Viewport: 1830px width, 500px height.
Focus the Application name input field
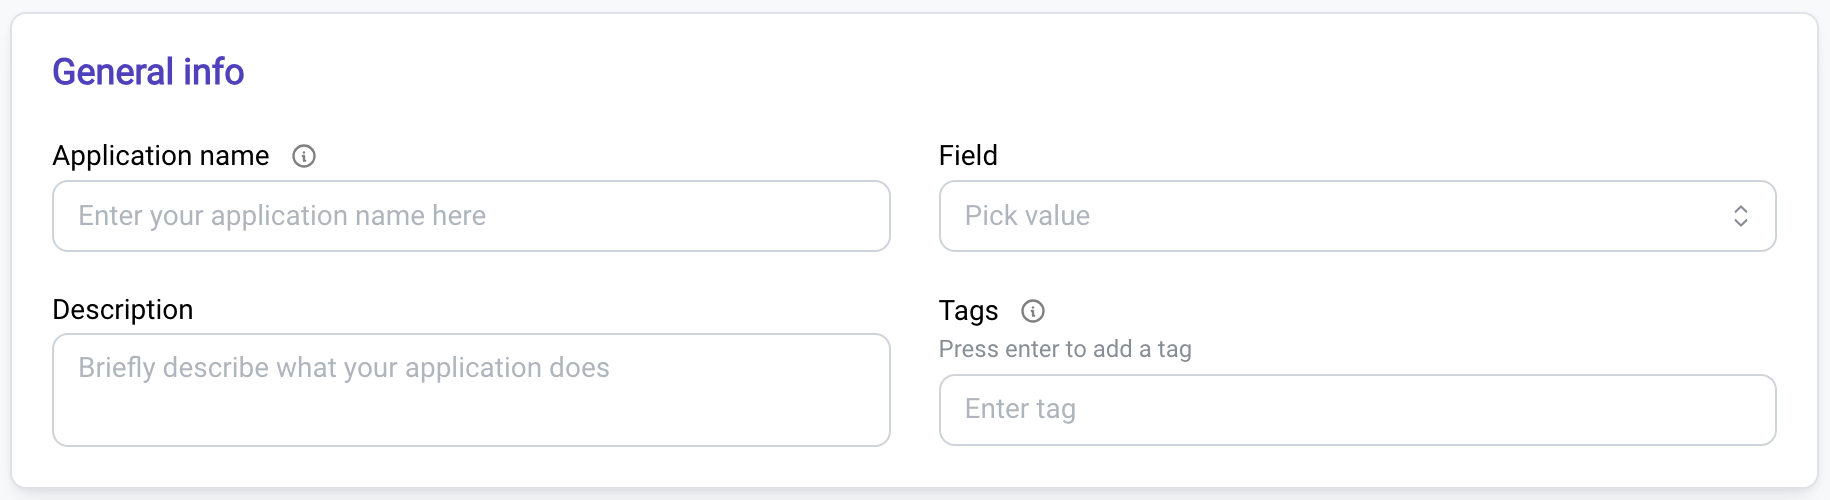[471, 216]
